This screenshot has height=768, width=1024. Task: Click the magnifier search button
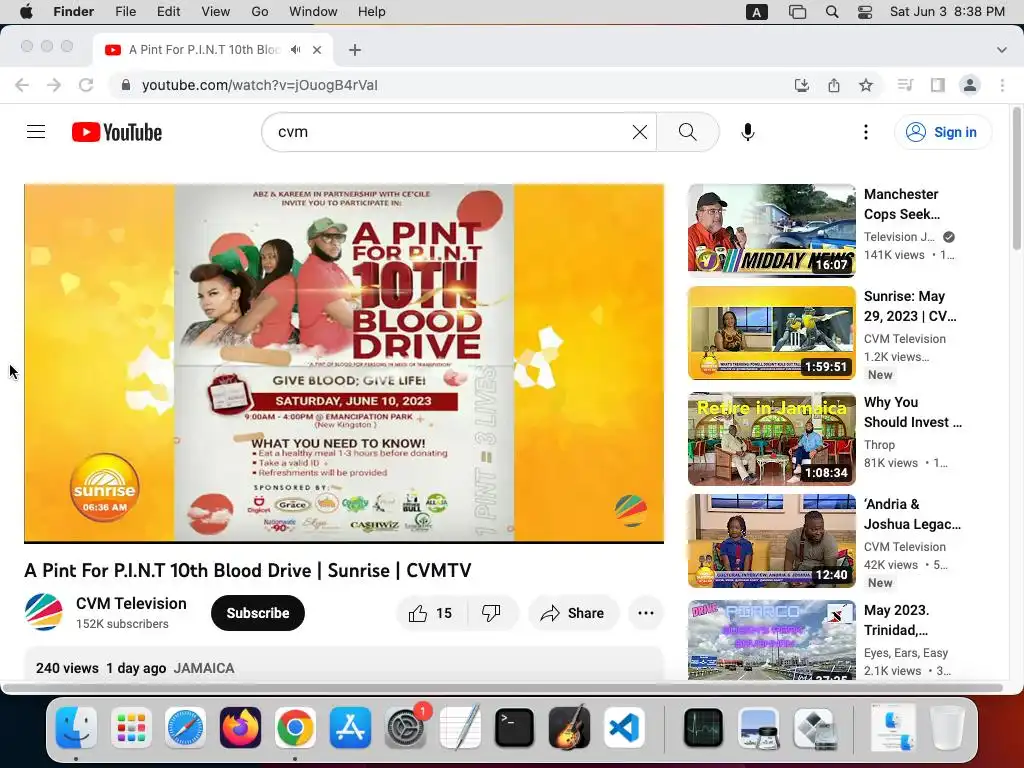click(x=688, y=132)
